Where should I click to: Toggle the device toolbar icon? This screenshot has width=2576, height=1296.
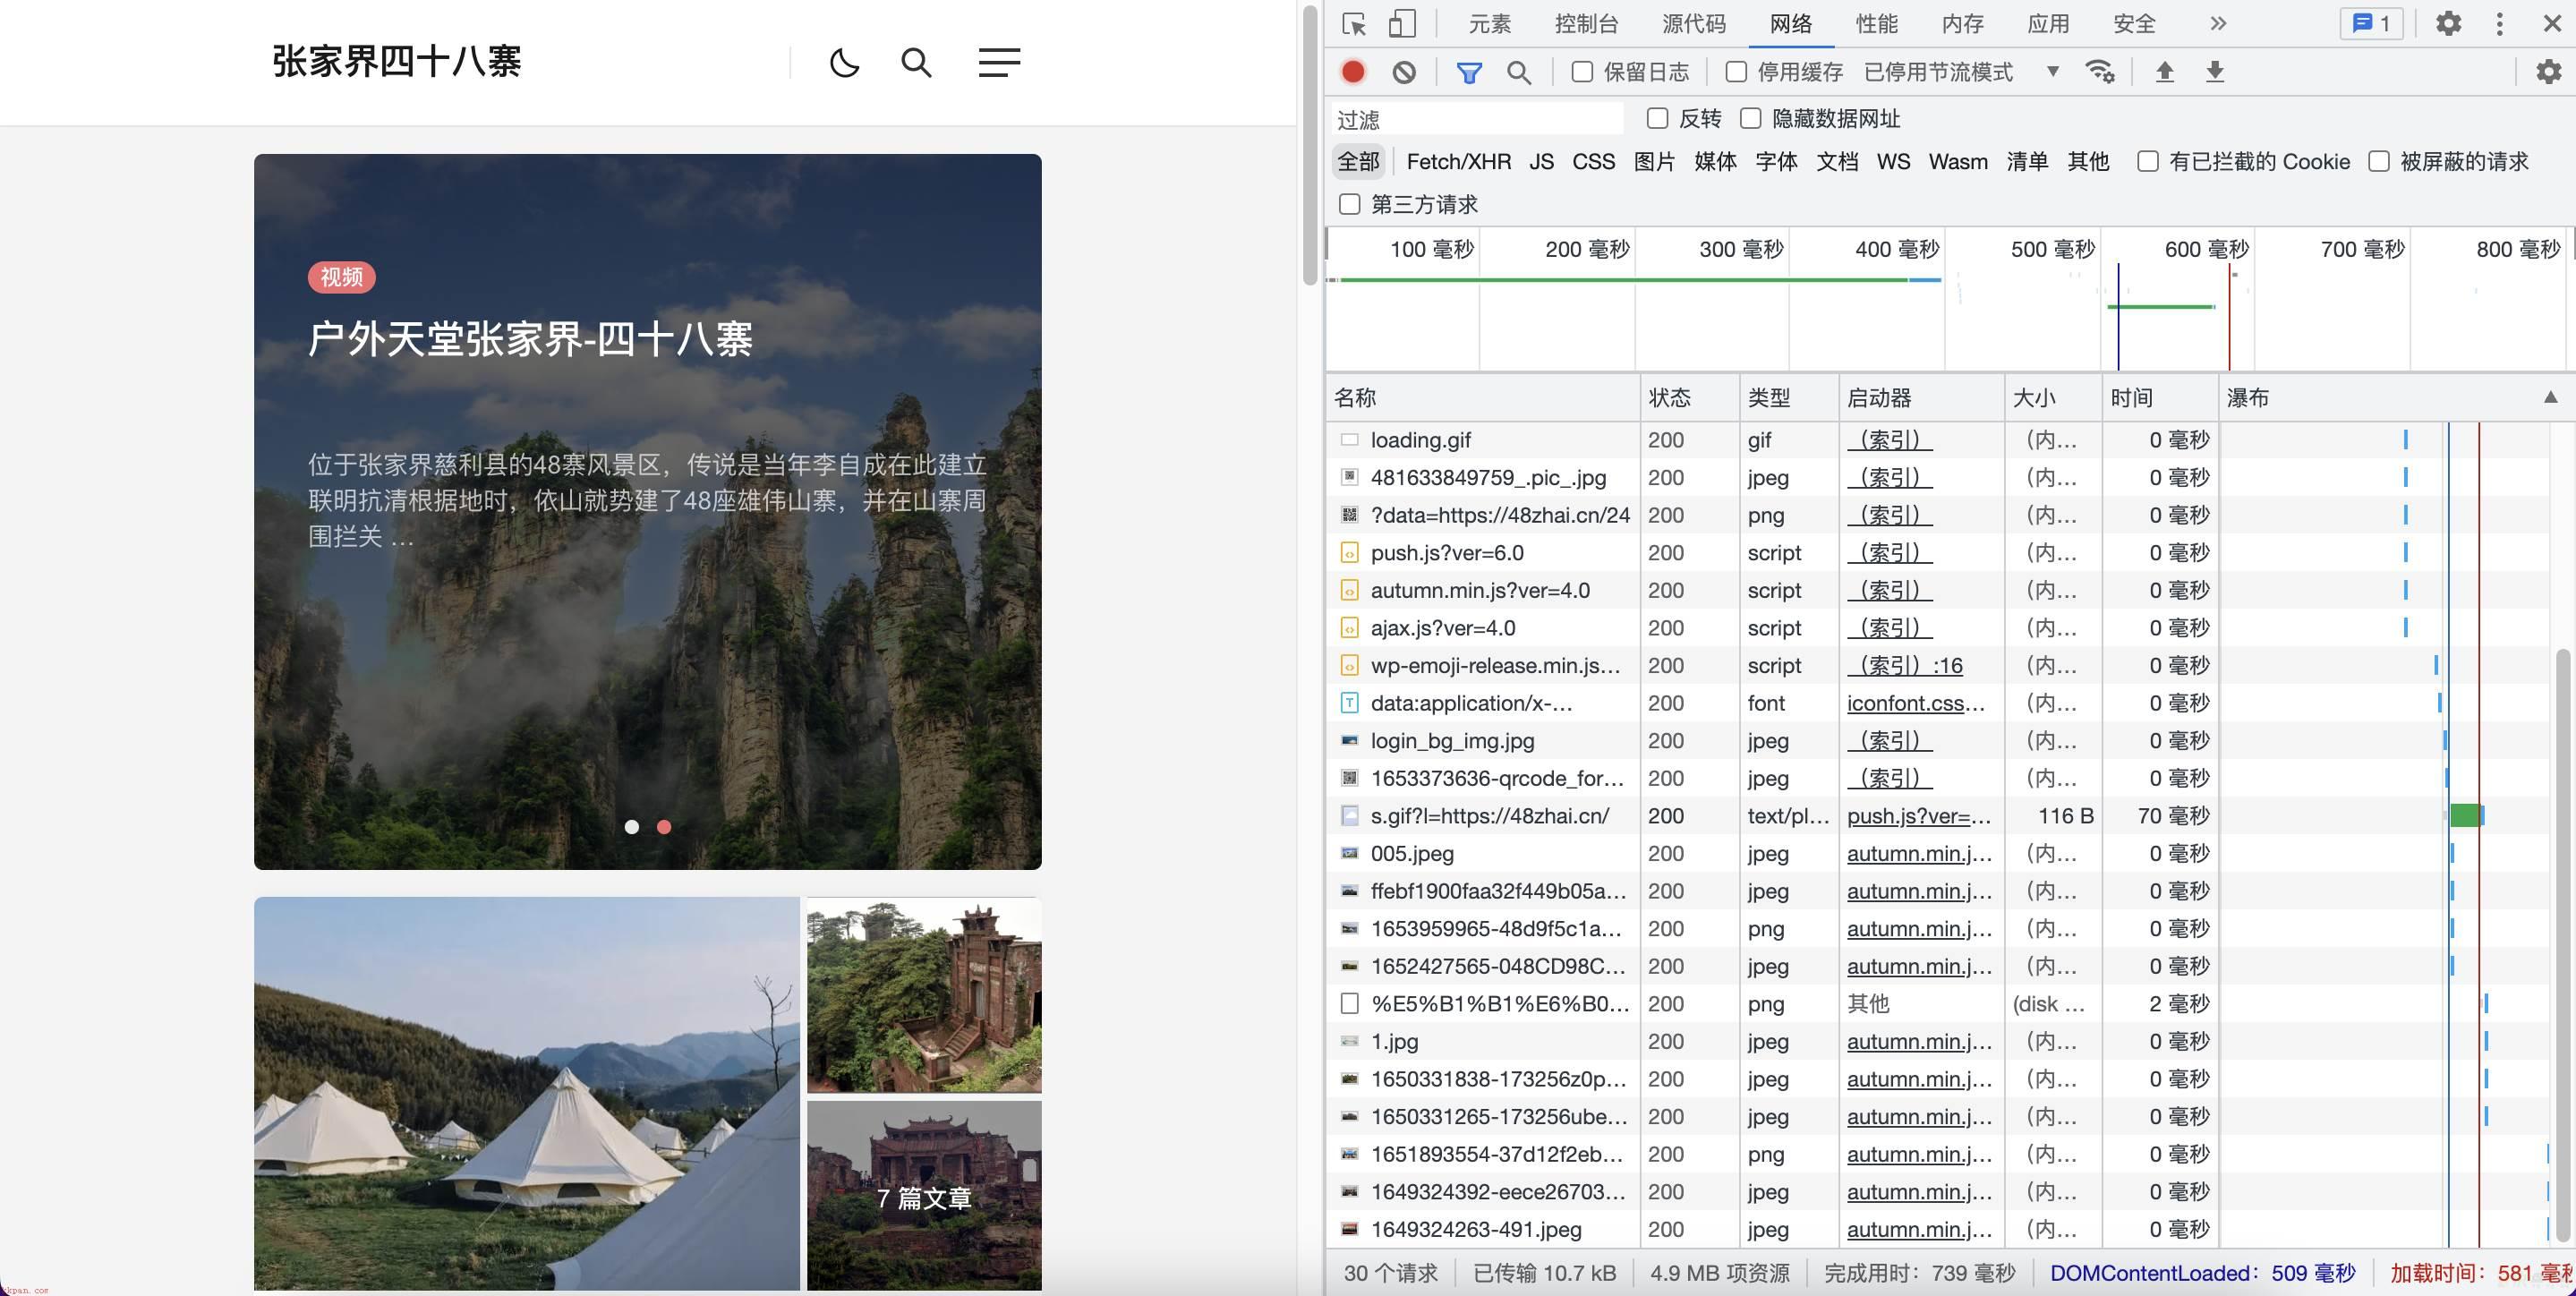(1402, 23)
